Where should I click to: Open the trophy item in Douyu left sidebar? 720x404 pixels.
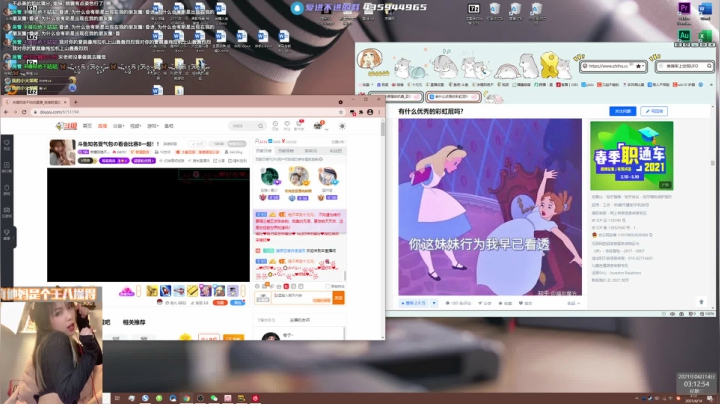click(7, 234)
